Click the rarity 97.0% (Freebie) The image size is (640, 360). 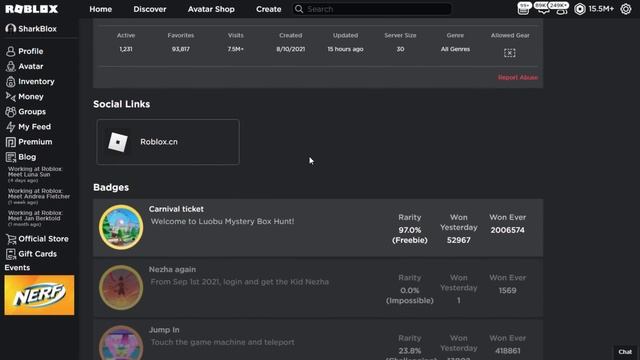coord(410,235)
